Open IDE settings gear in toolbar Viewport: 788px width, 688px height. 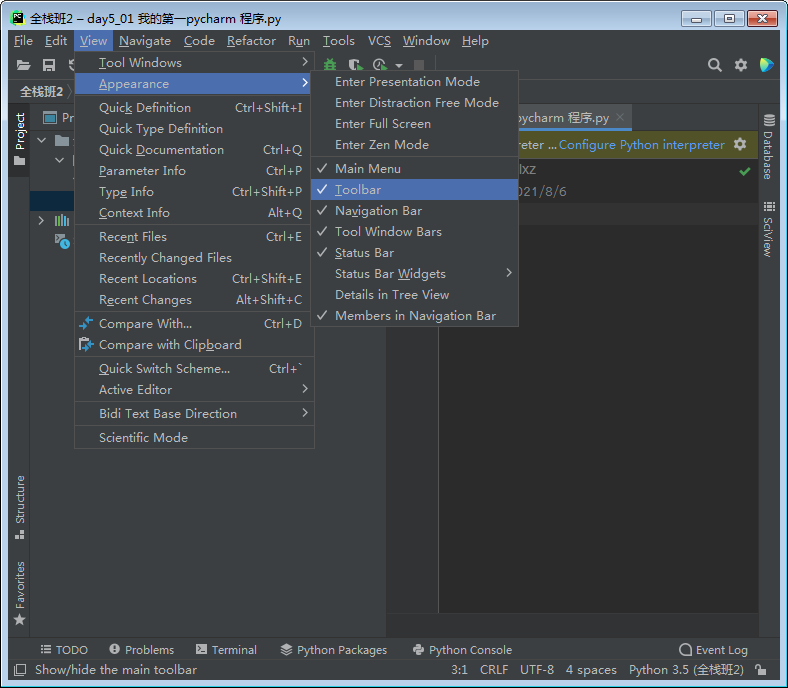pos(741,65)
